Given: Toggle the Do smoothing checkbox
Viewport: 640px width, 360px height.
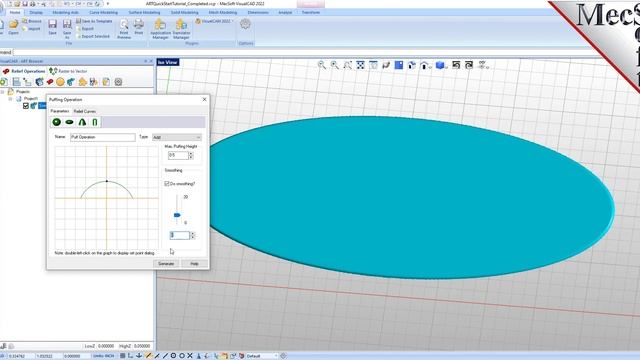Looking at the screenshot, I should tap(167, 184).
